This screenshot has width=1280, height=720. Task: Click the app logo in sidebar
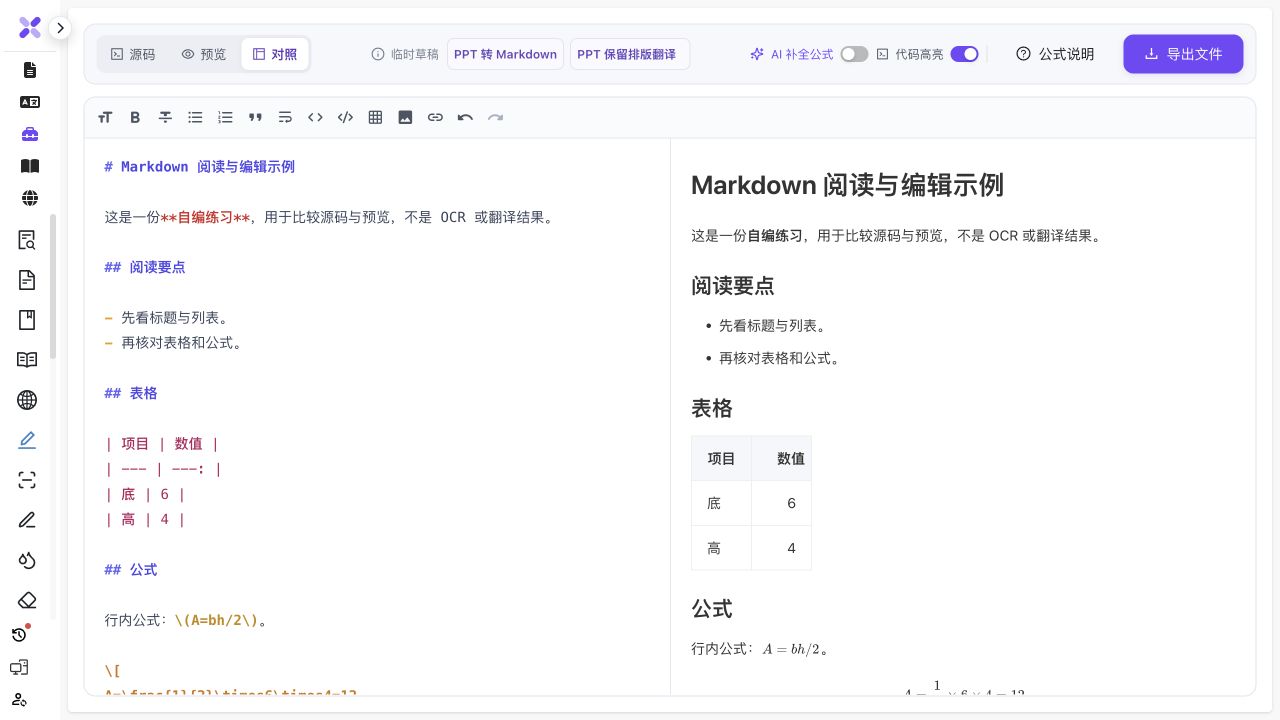30,28
